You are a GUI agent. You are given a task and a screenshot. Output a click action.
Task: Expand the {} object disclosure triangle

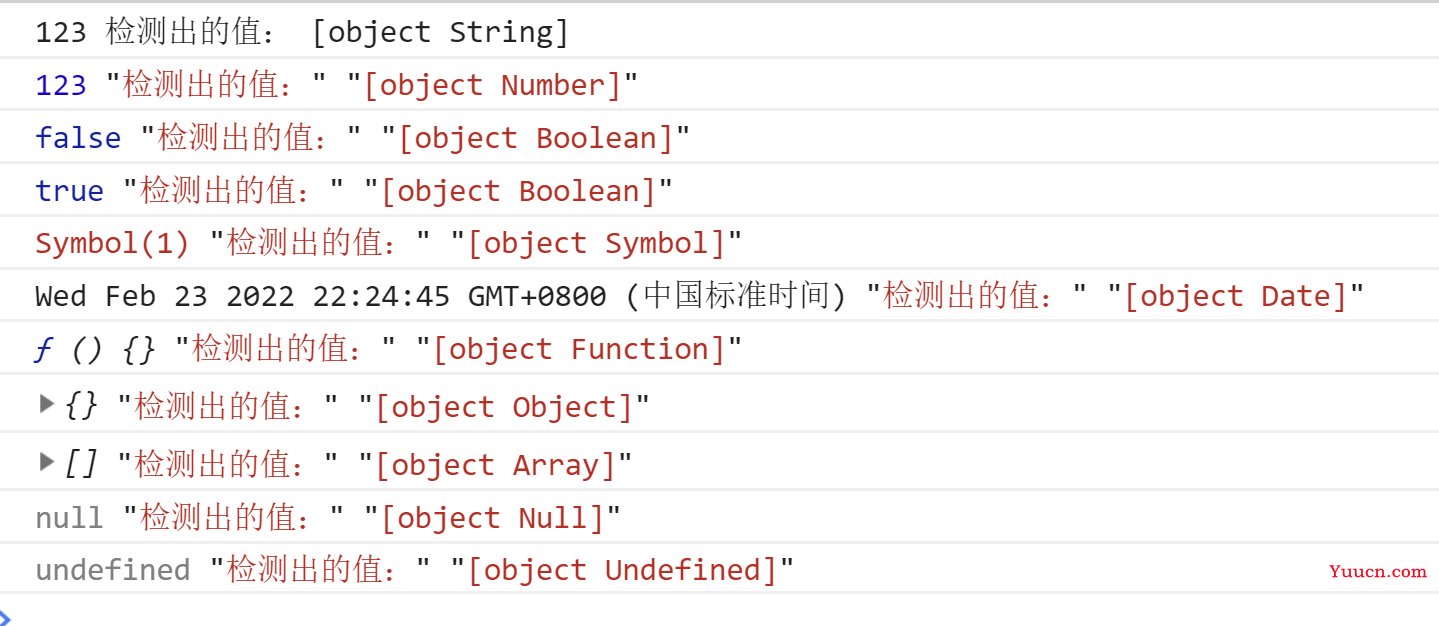pyautogui.click(x=46, y=403)
